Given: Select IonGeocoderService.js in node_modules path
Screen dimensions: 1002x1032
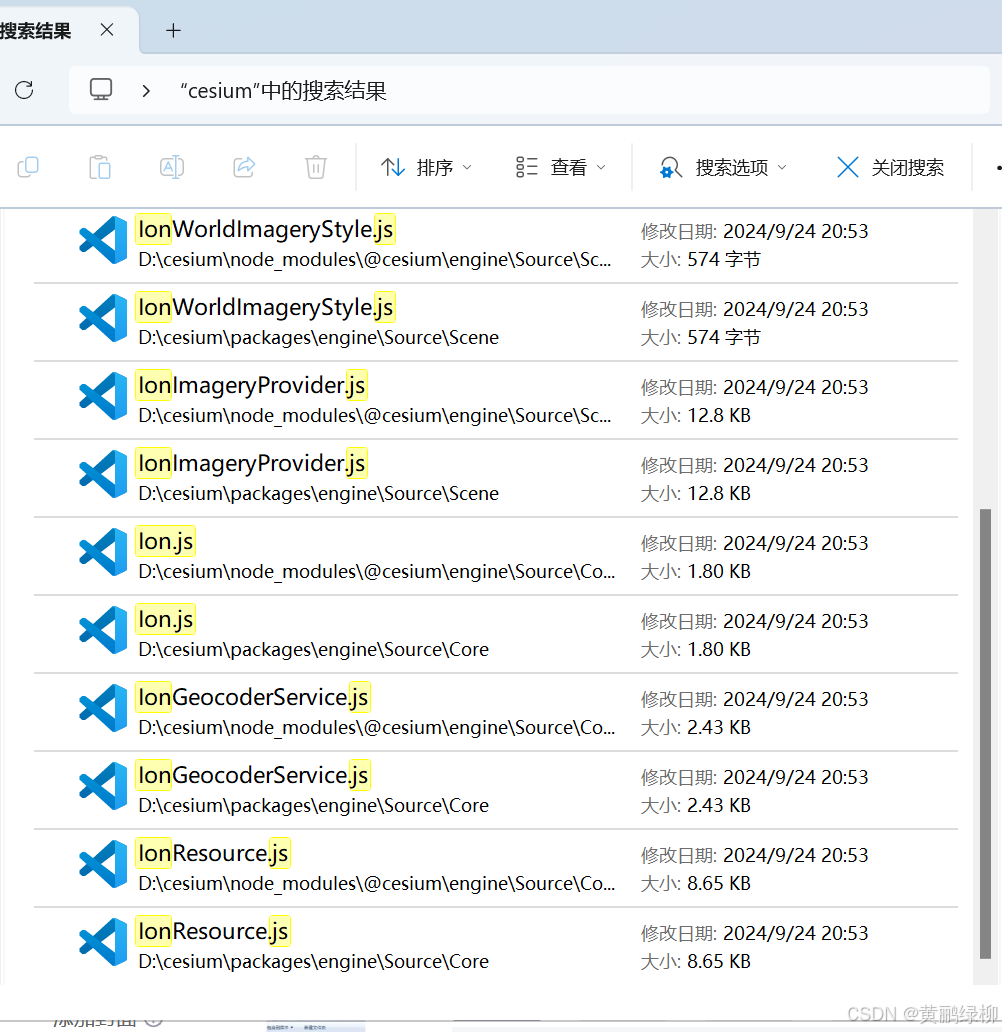Looking at the screenshot, I should point(495,712).
